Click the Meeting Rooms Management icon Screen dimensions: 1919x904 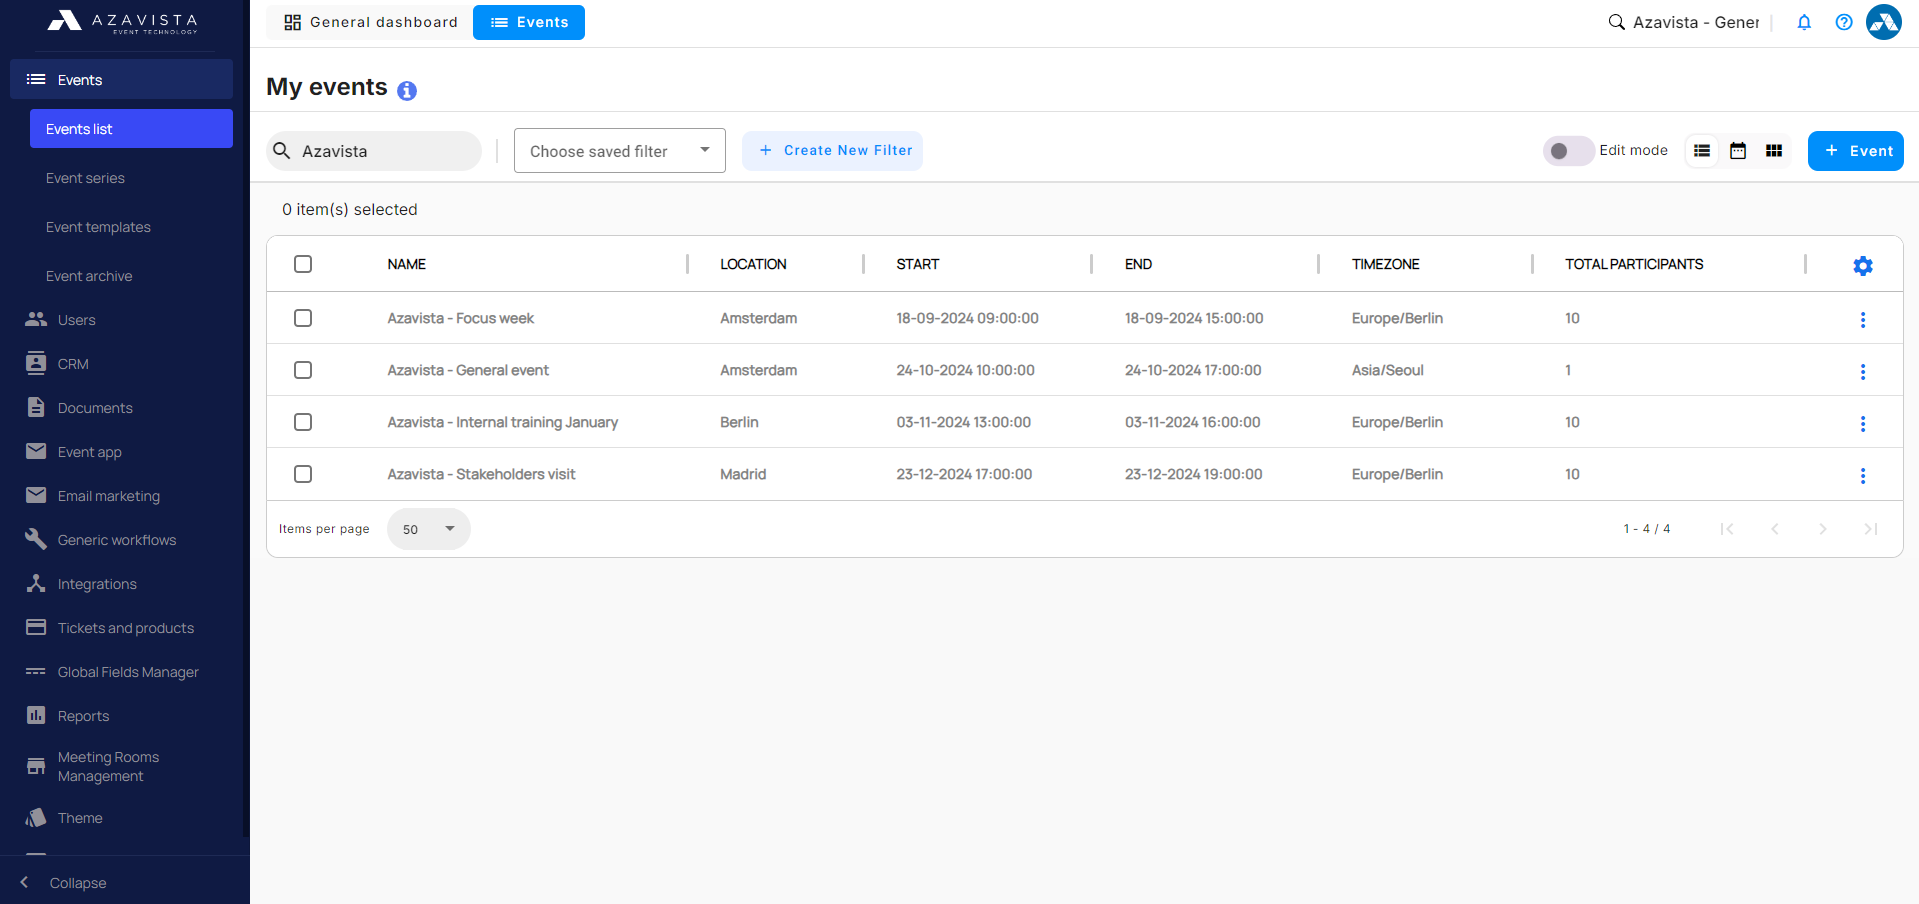36,766
